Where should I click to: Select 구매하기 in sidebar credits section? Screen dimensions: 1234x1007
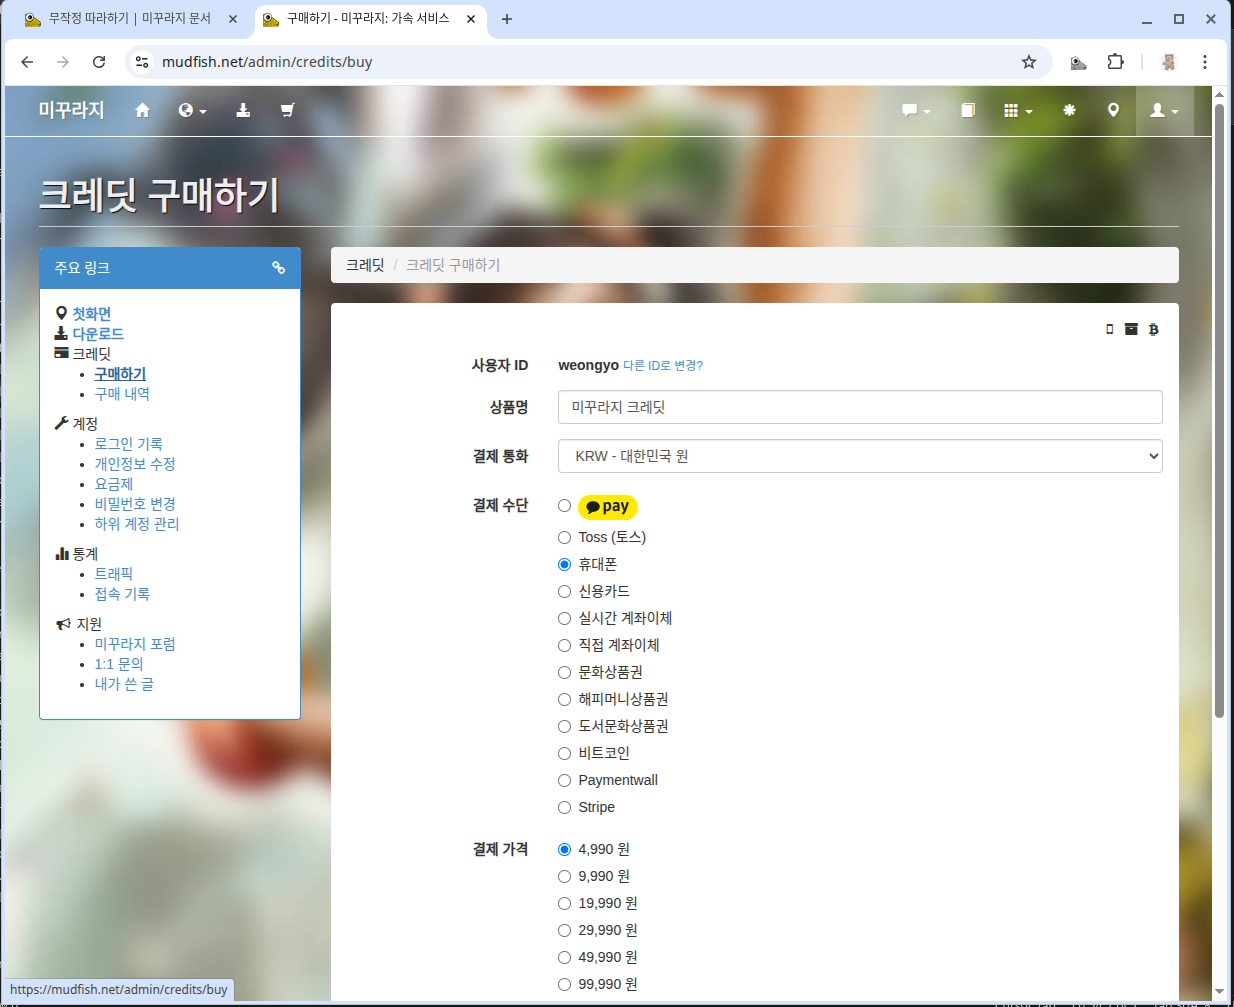tap(120, 374)
